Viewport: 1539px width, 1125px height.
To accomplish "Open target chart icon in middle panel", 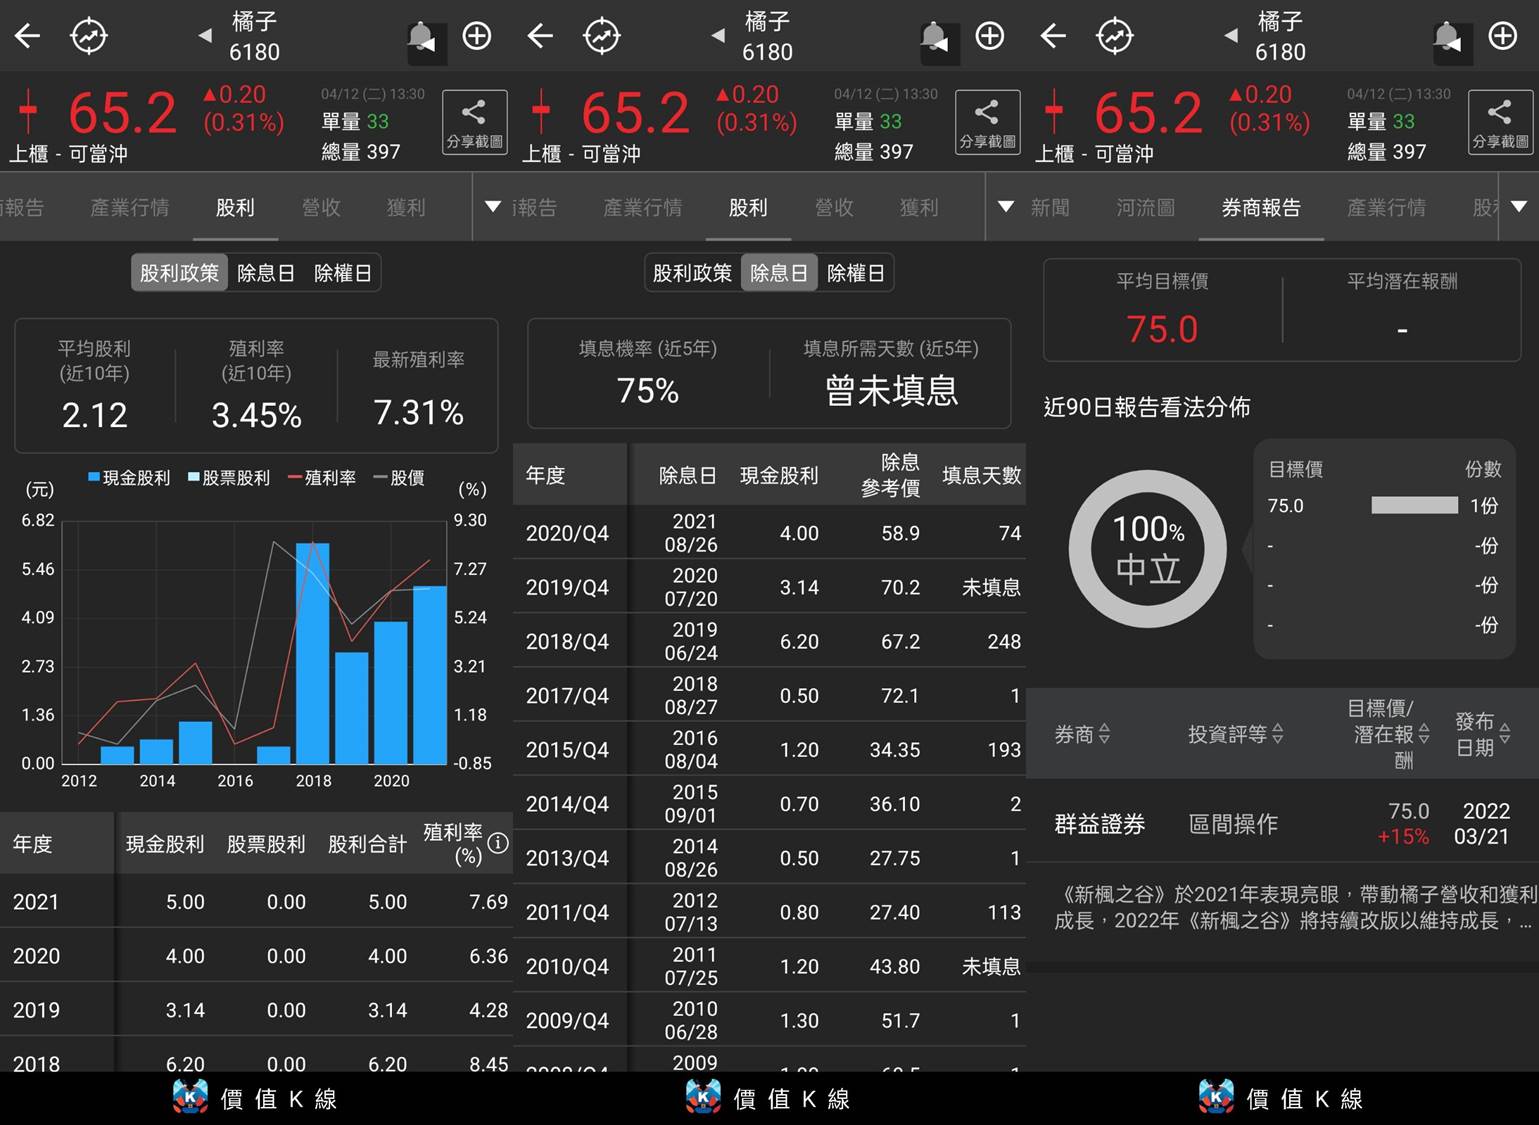I will click(x=602, y=37).
